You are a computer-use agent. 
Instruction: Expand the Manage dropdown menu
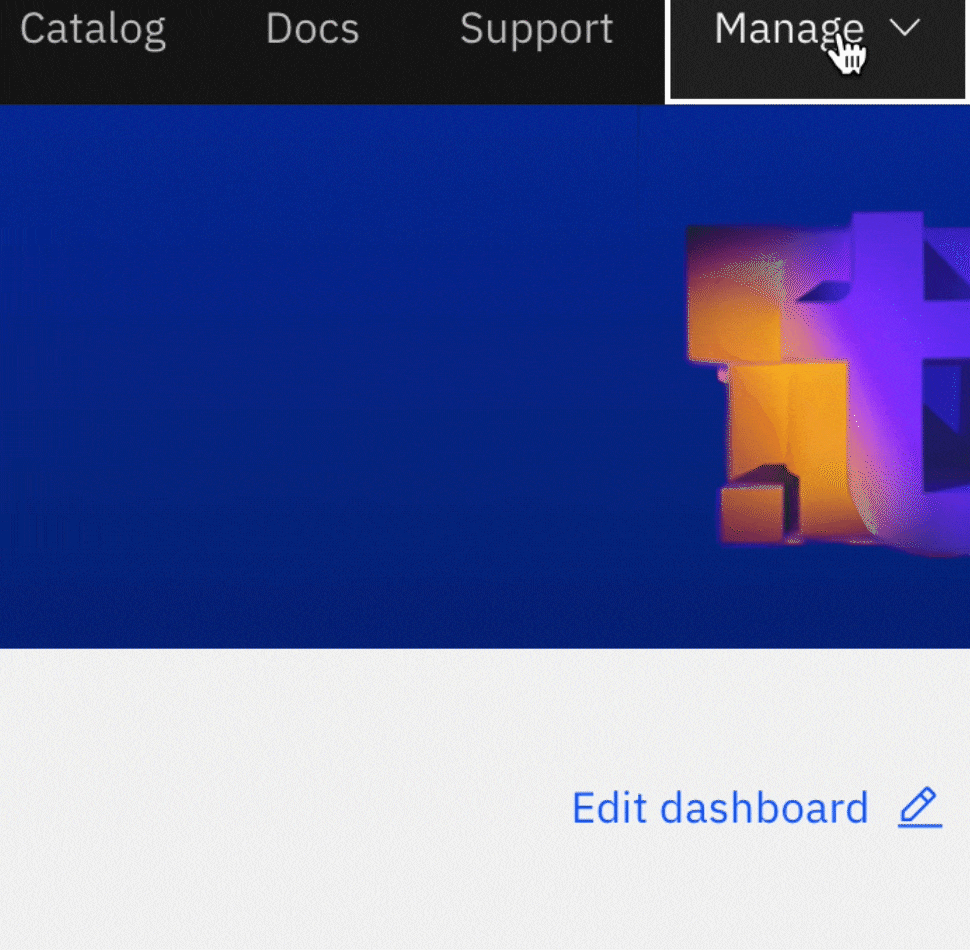tap(817, 49)
